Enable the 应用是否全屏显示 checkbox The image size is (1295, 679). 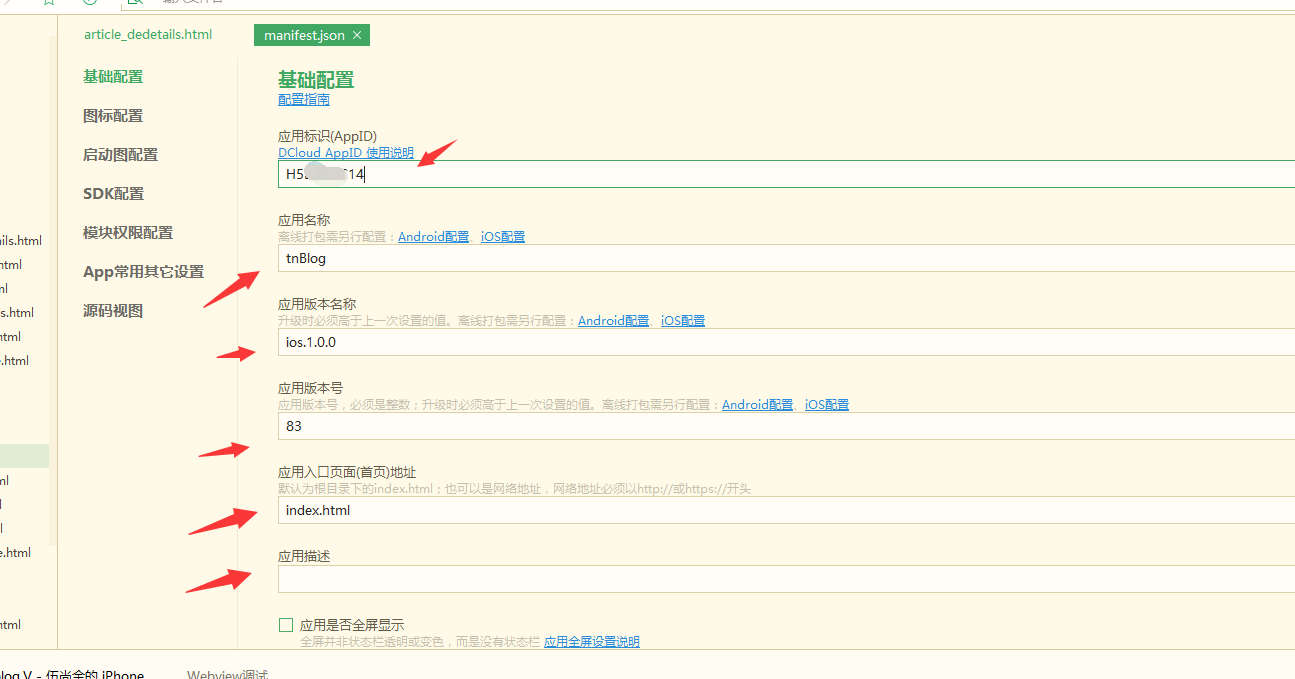coord(286,625)
